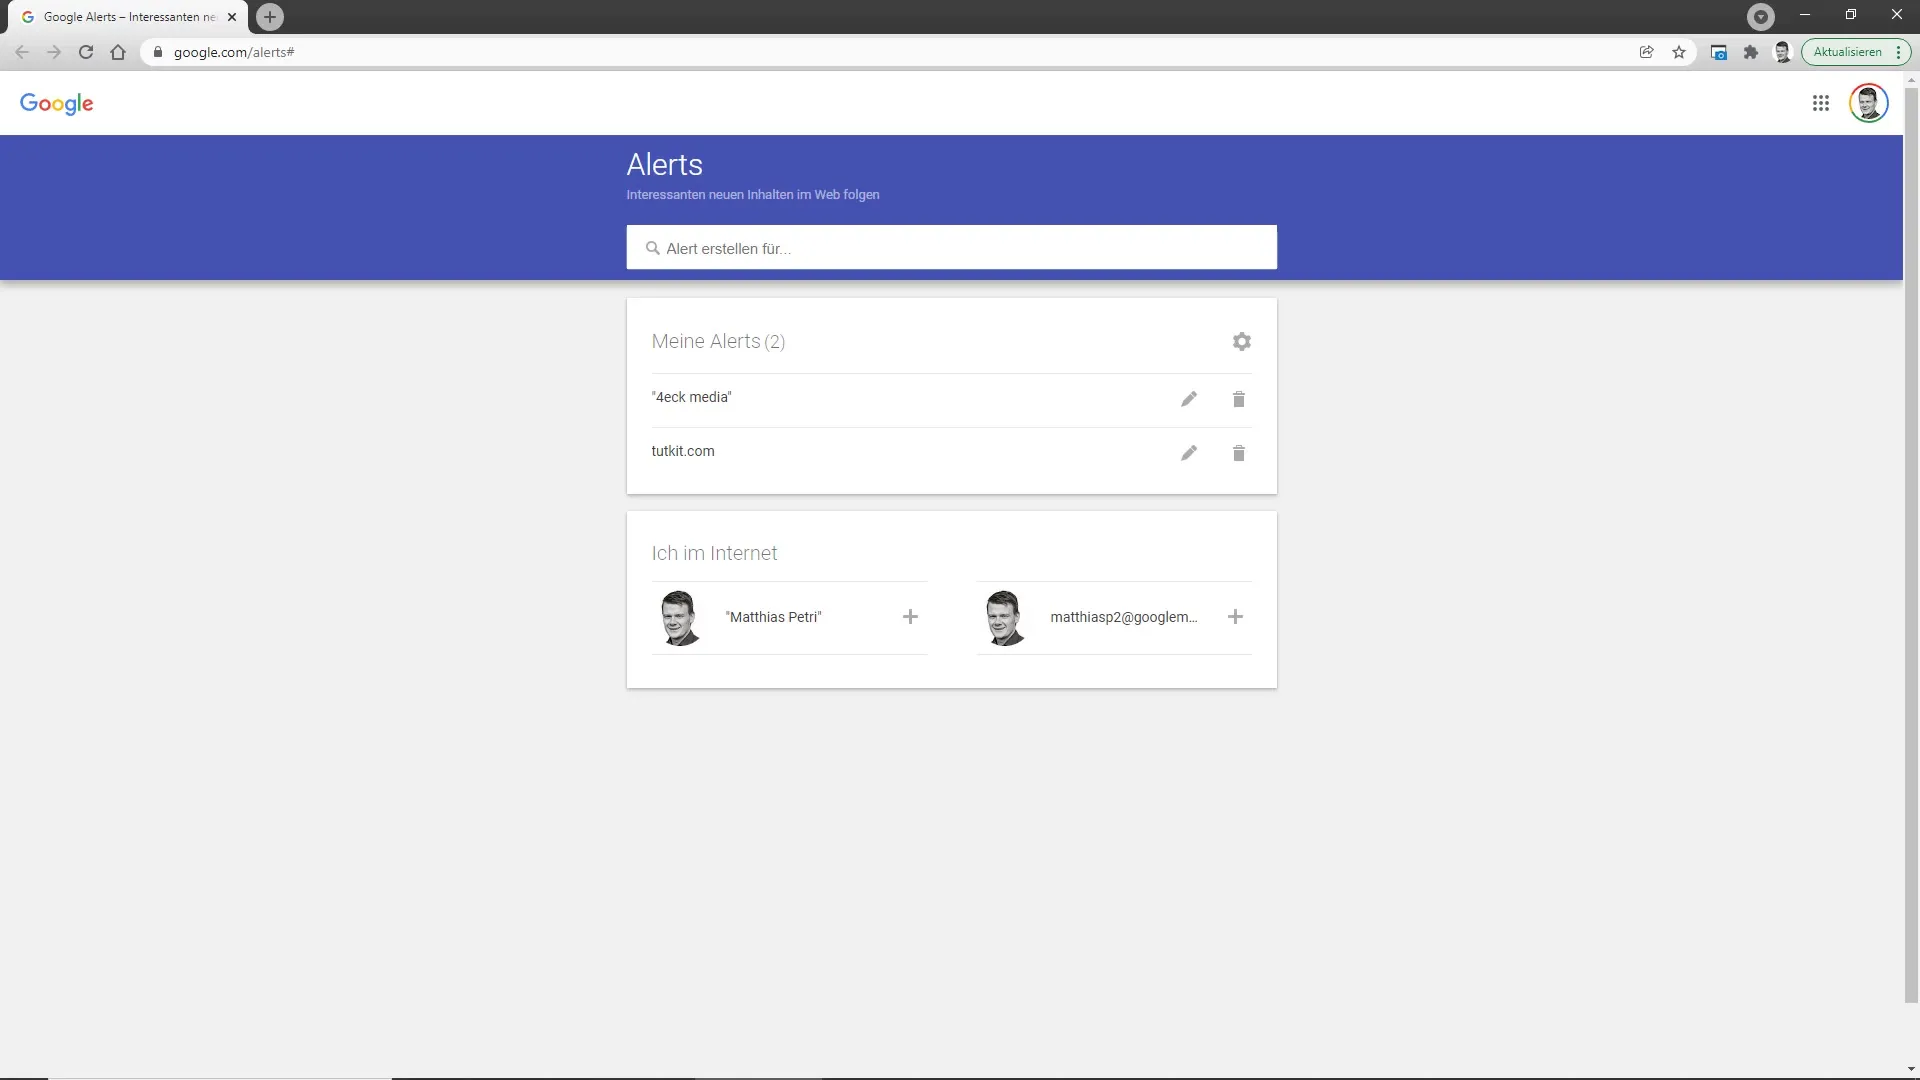Screen dimensions: 1920x1080
Task: Add alert for "Matthias Petri" via plus
Action: click(910, 617)
